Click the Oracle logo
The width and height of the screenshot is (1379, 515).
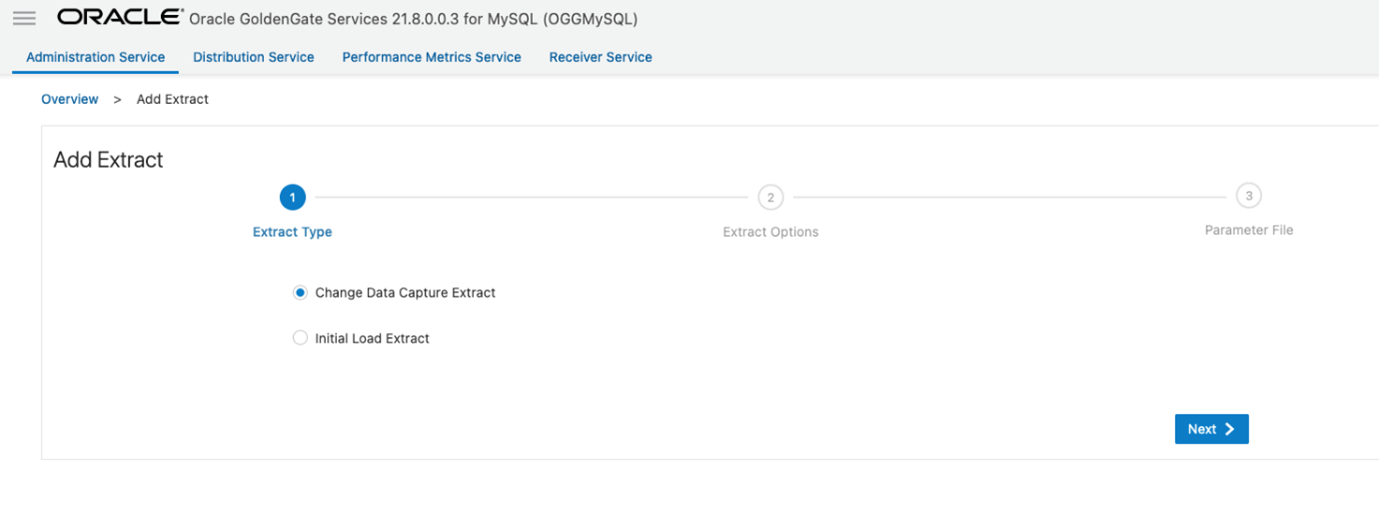[120, 18]
